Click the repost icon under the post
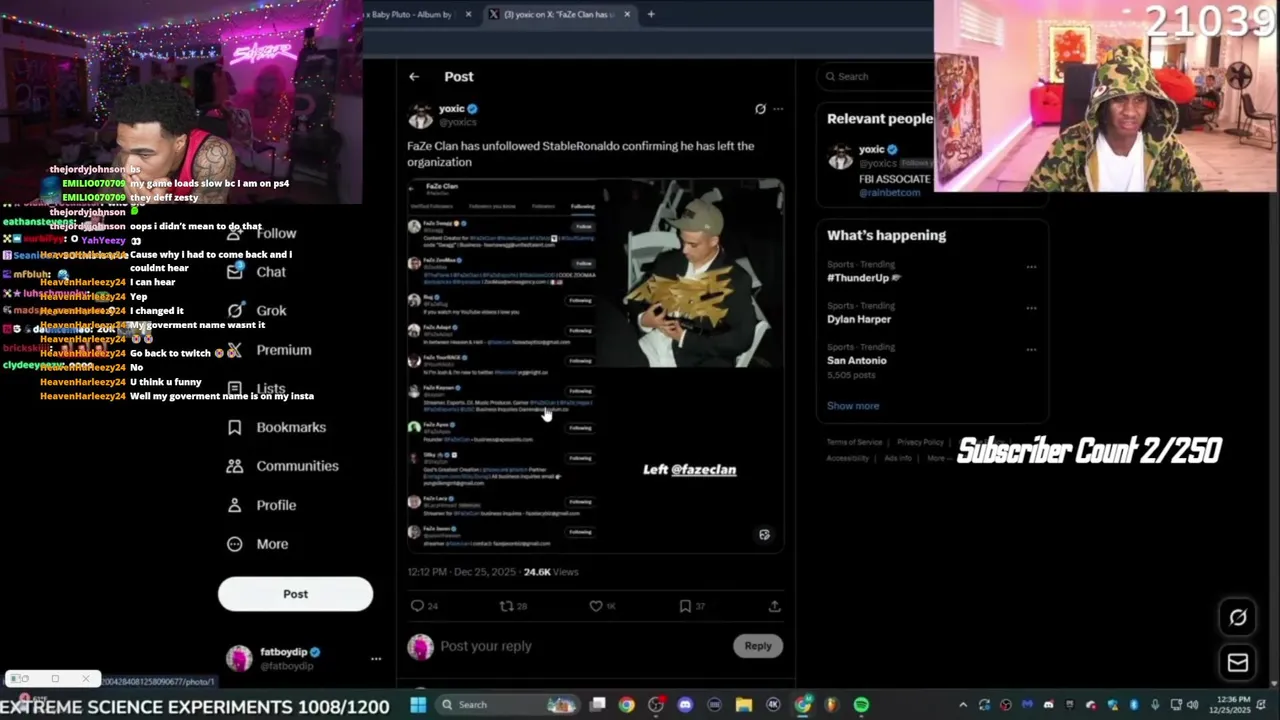This screenshot has height=720, width=1280. tap(506, 606)
